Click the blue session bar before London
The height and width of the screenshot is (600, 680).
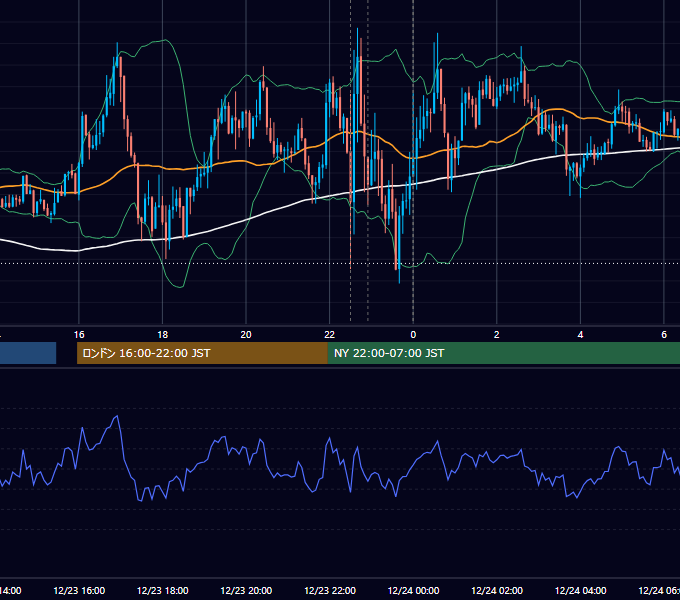pos(28,353)
